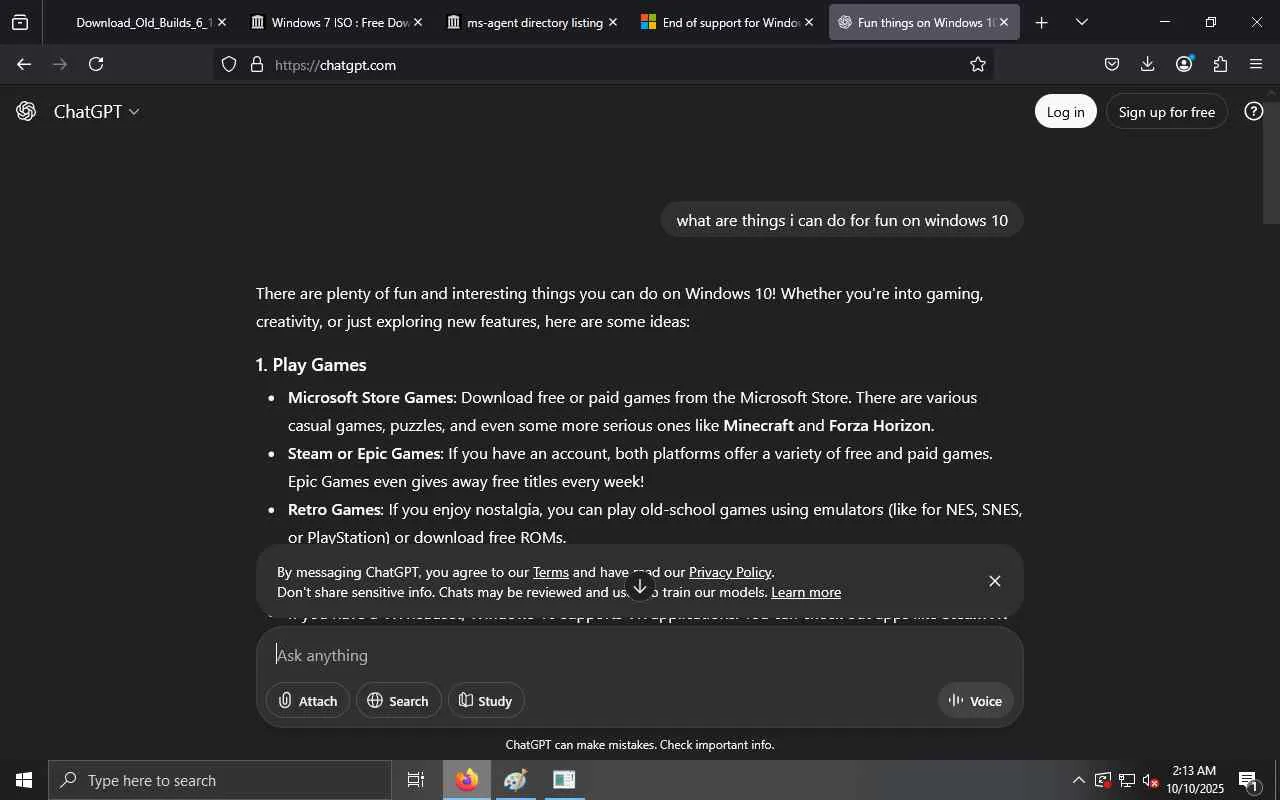Open the ChatGPT help question mark

click(1253, 111)
